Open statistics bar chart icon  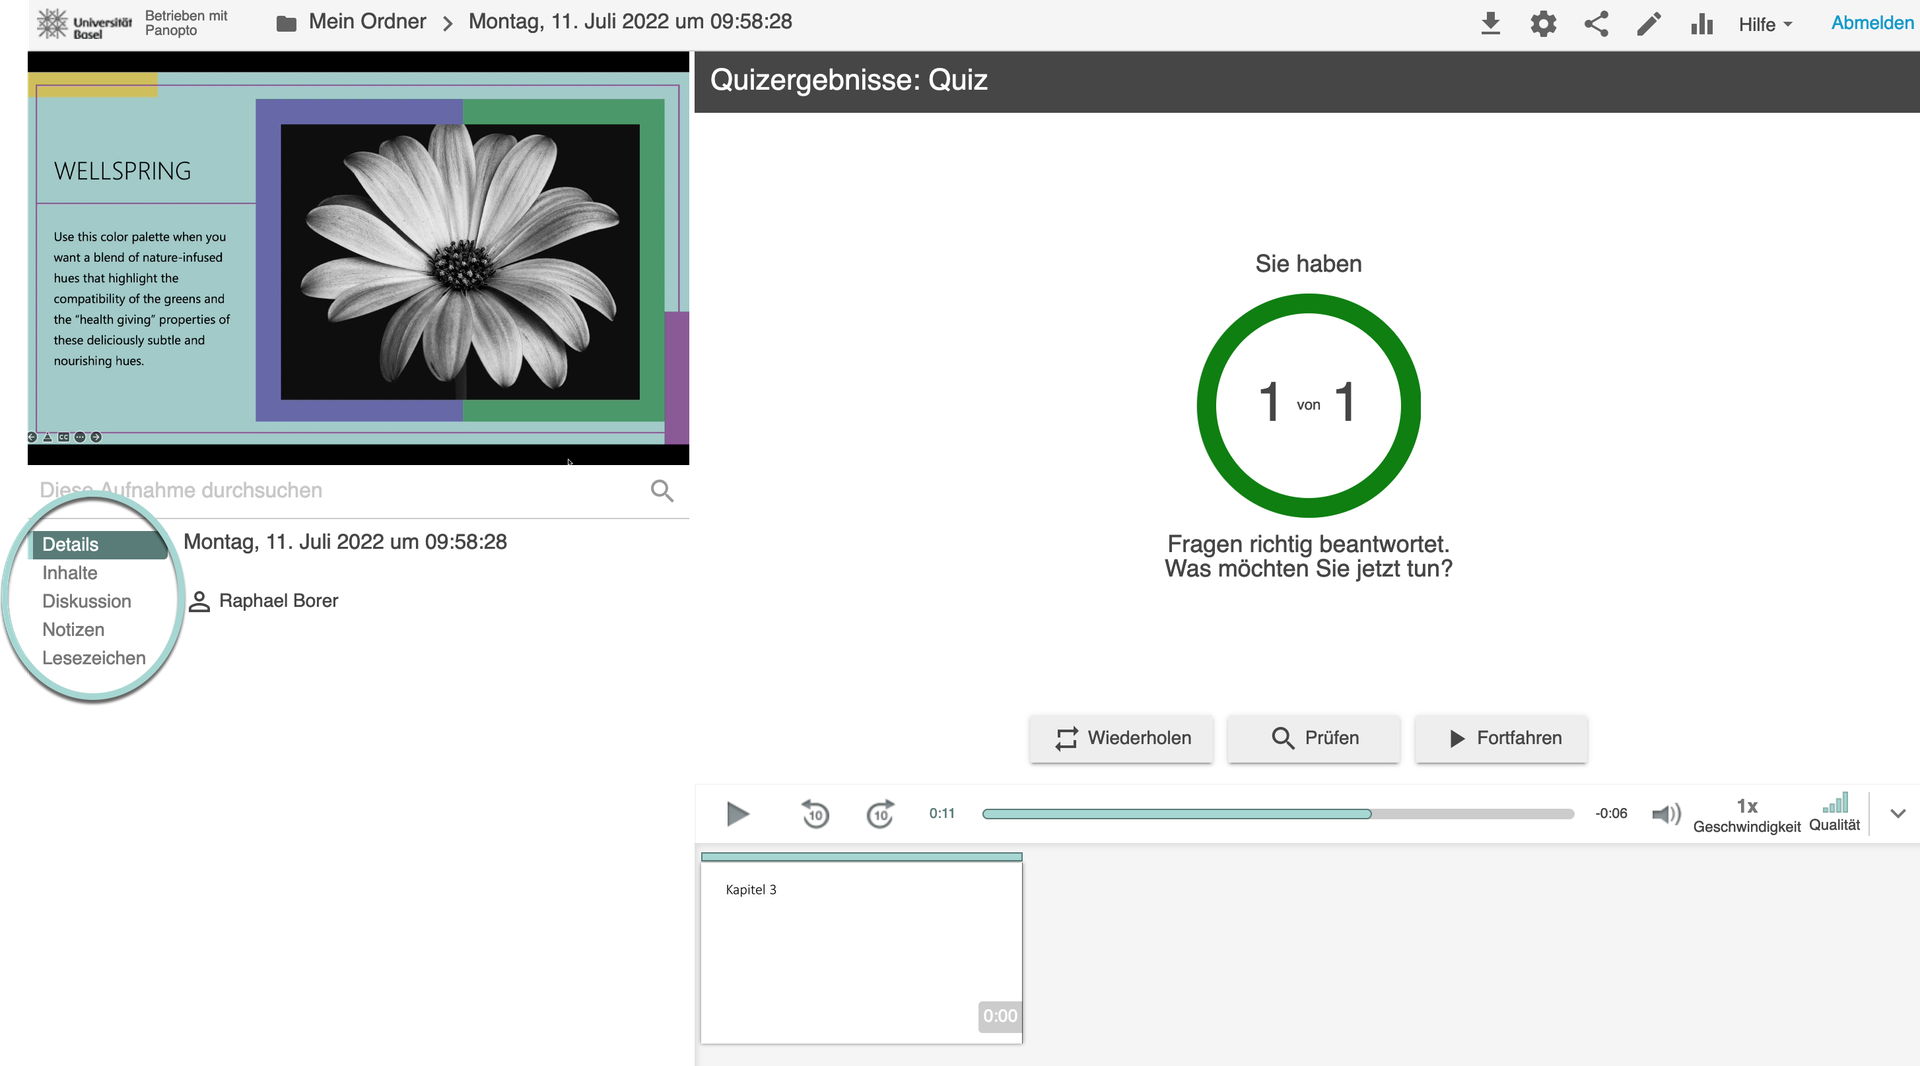(x=1701, y=24)
